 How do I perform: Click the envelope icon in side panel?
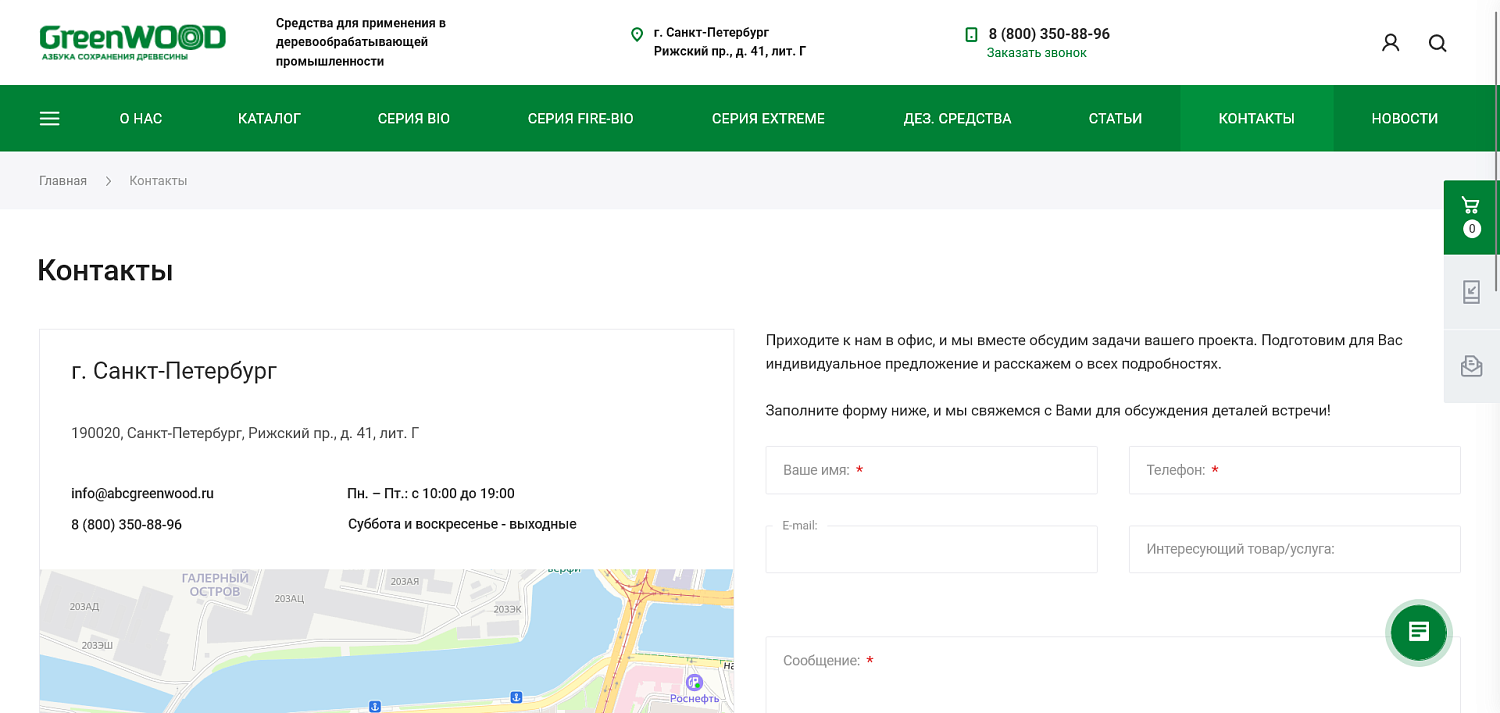[x=1471, y=366]
